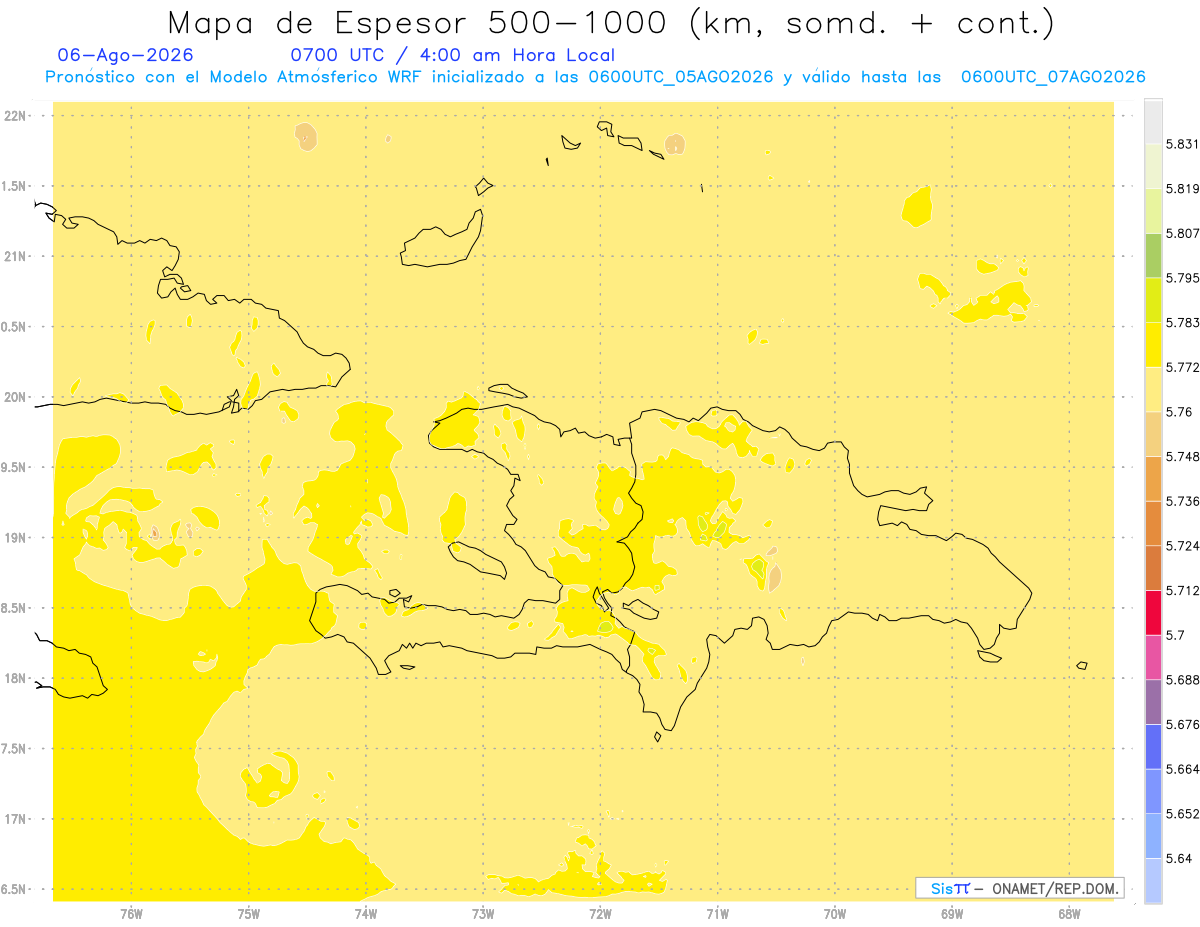Click the 72W longitude axis label
The image size is (1200, 927).
[600, 914]
